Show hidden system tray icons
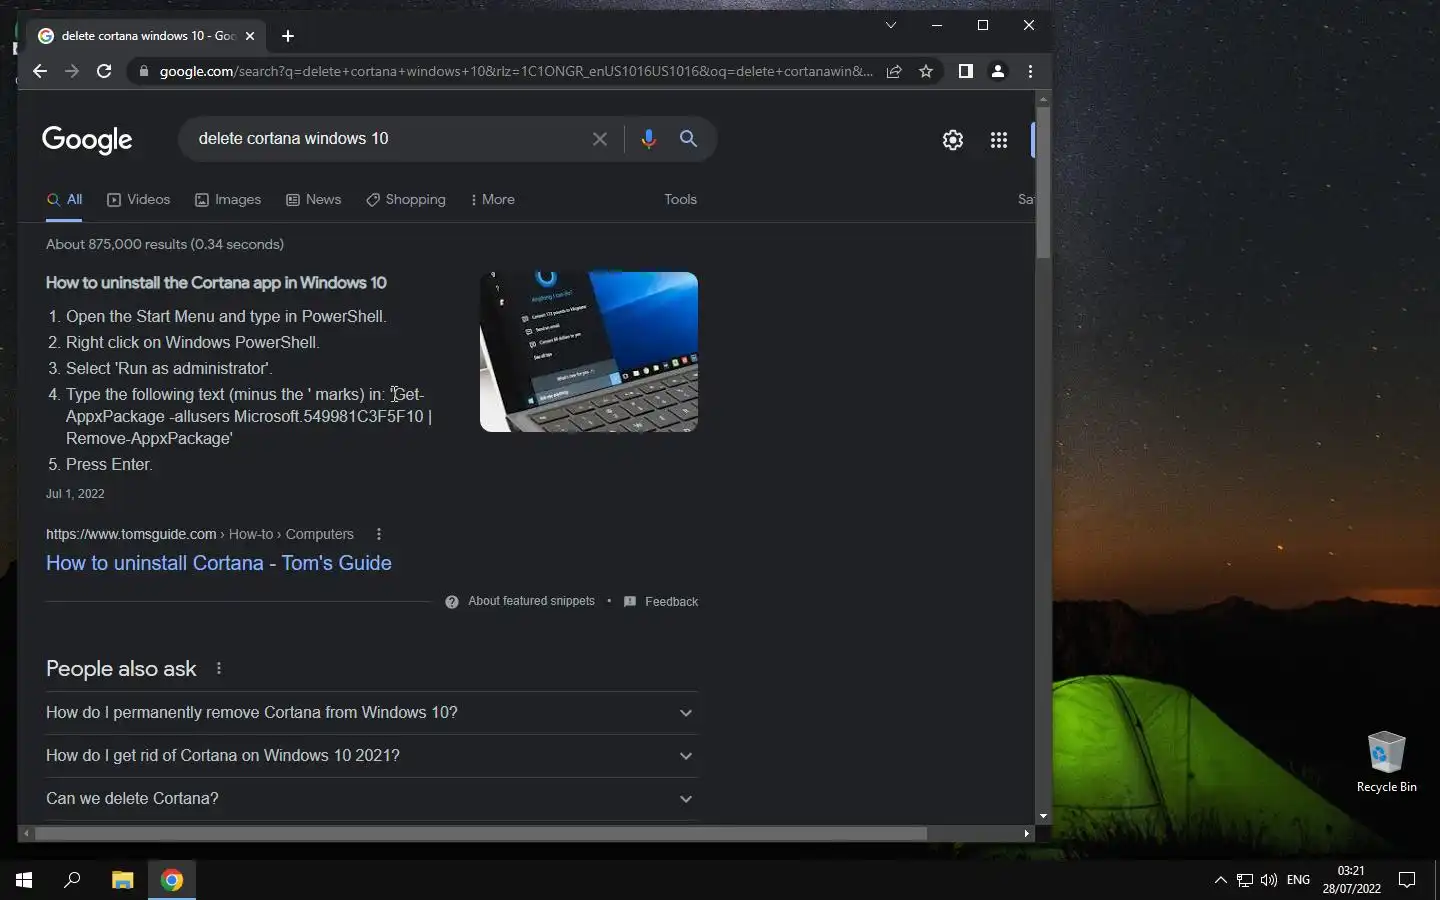 coord(1220,880)
